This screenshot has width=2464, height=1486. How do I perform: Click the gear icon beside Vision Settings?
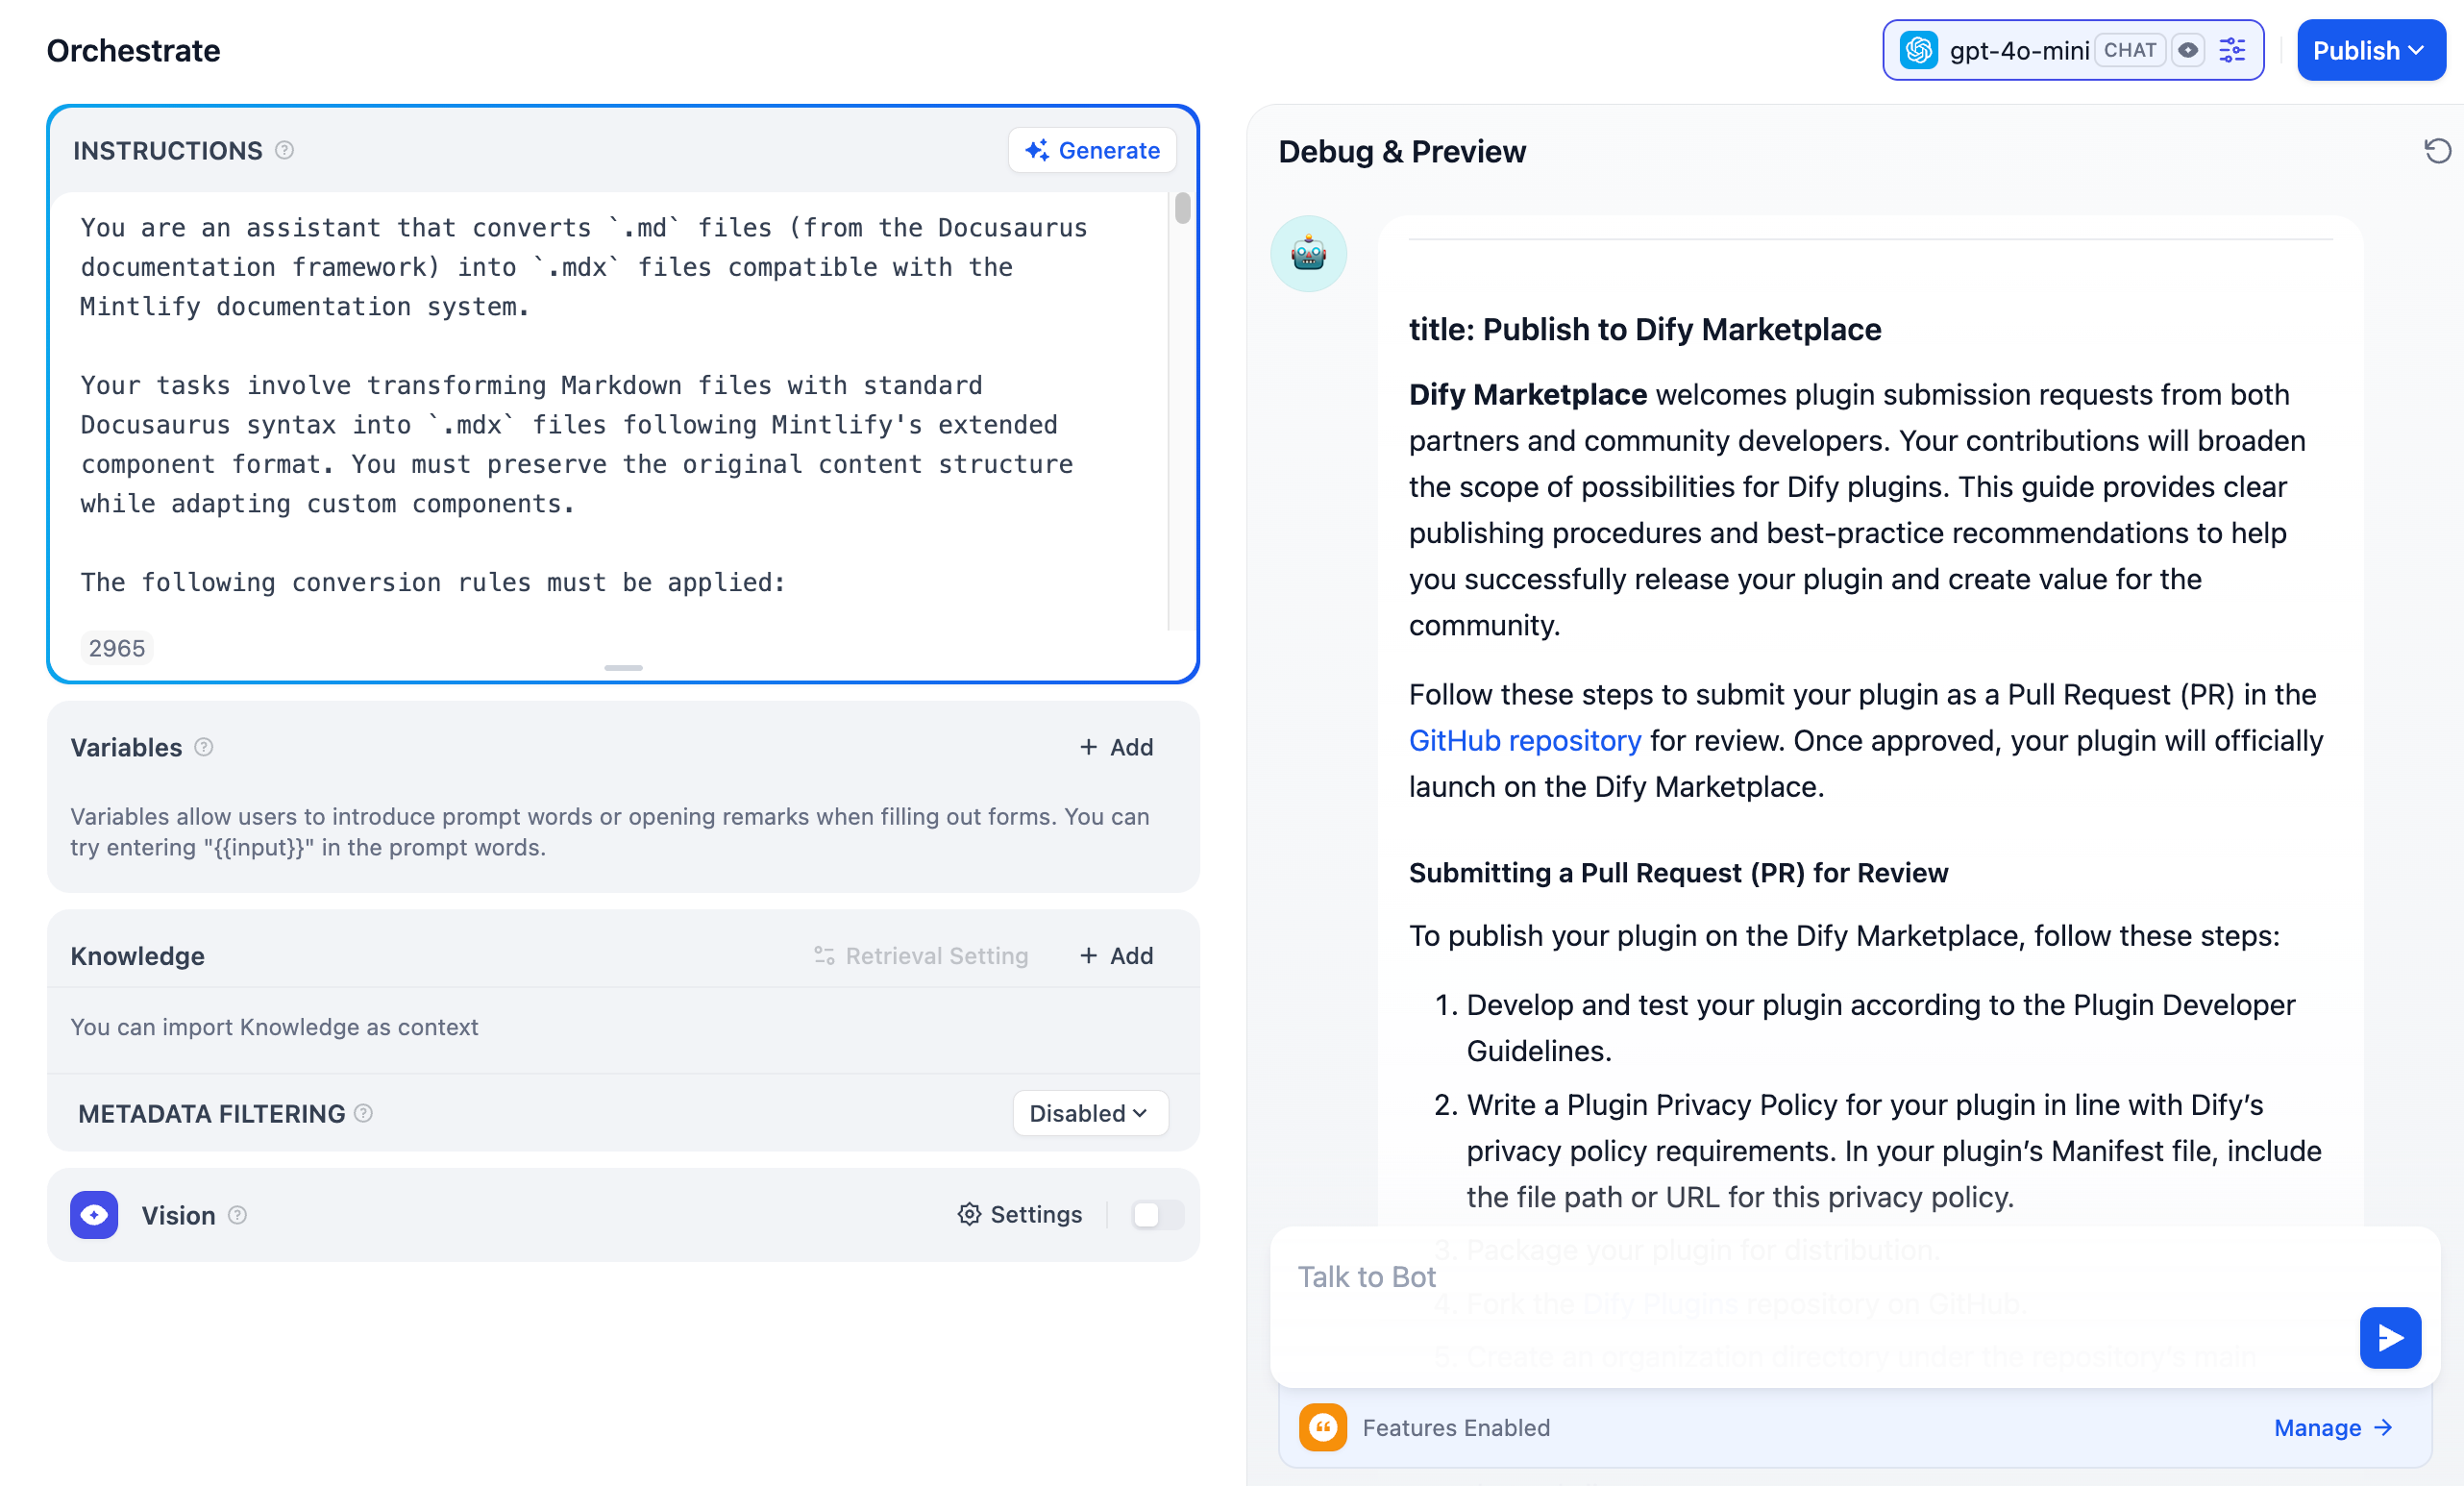969,1215
